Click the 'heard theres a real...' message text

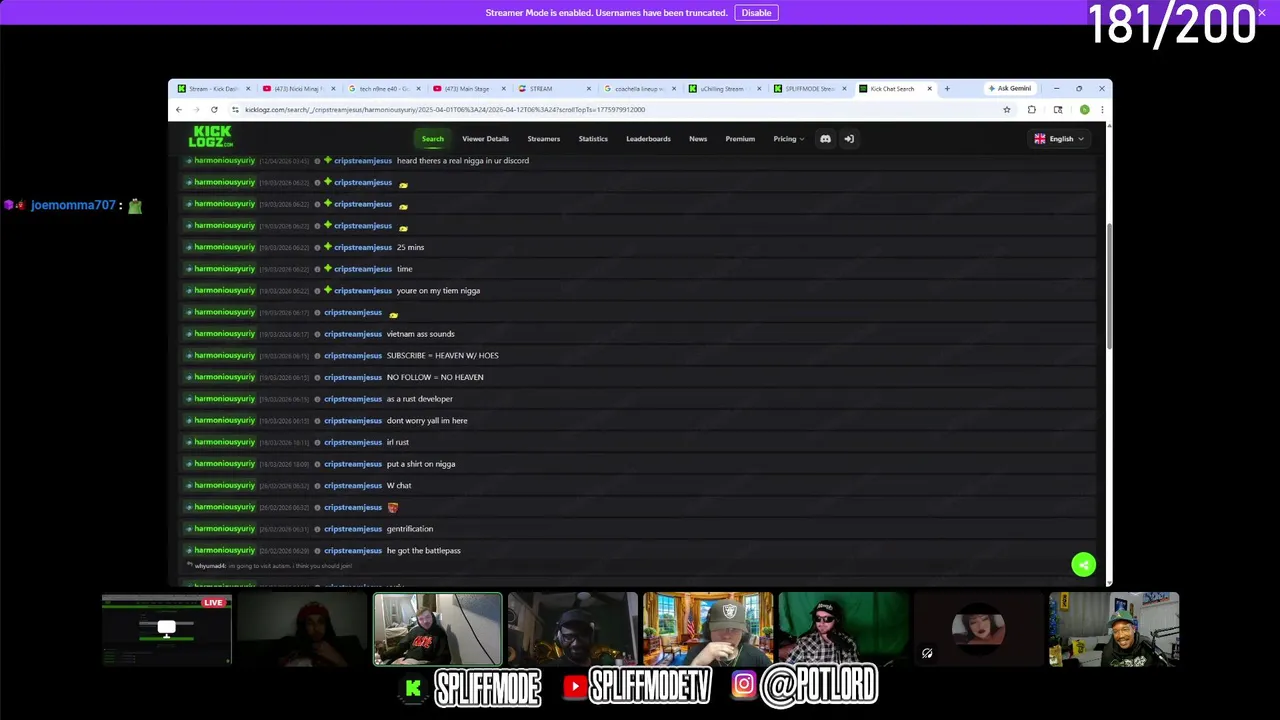(x=463, y=161)
